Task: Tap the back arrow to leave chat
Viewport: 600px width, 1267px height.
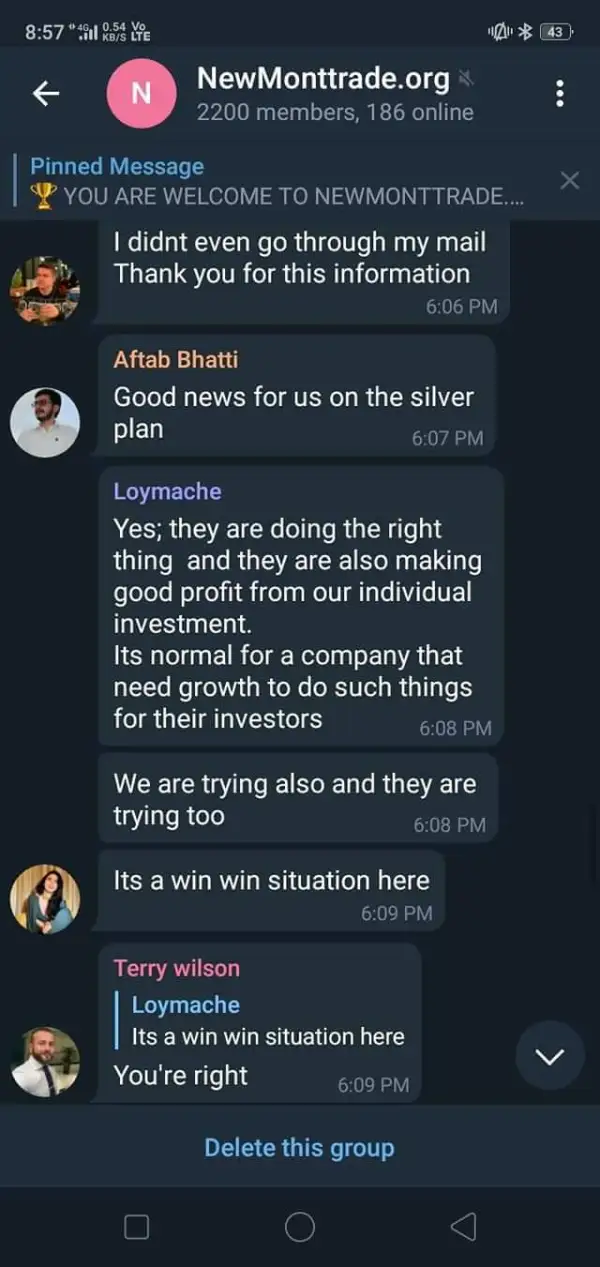Action: coord(46,94)
